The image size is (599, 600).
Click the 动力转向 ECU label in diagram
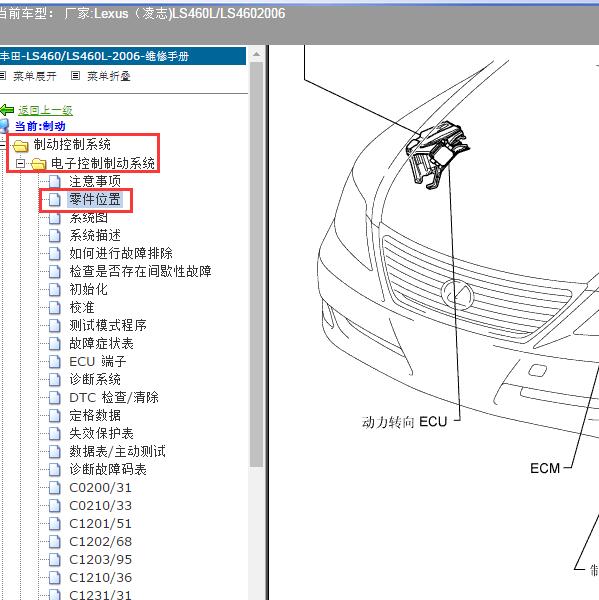405,421
